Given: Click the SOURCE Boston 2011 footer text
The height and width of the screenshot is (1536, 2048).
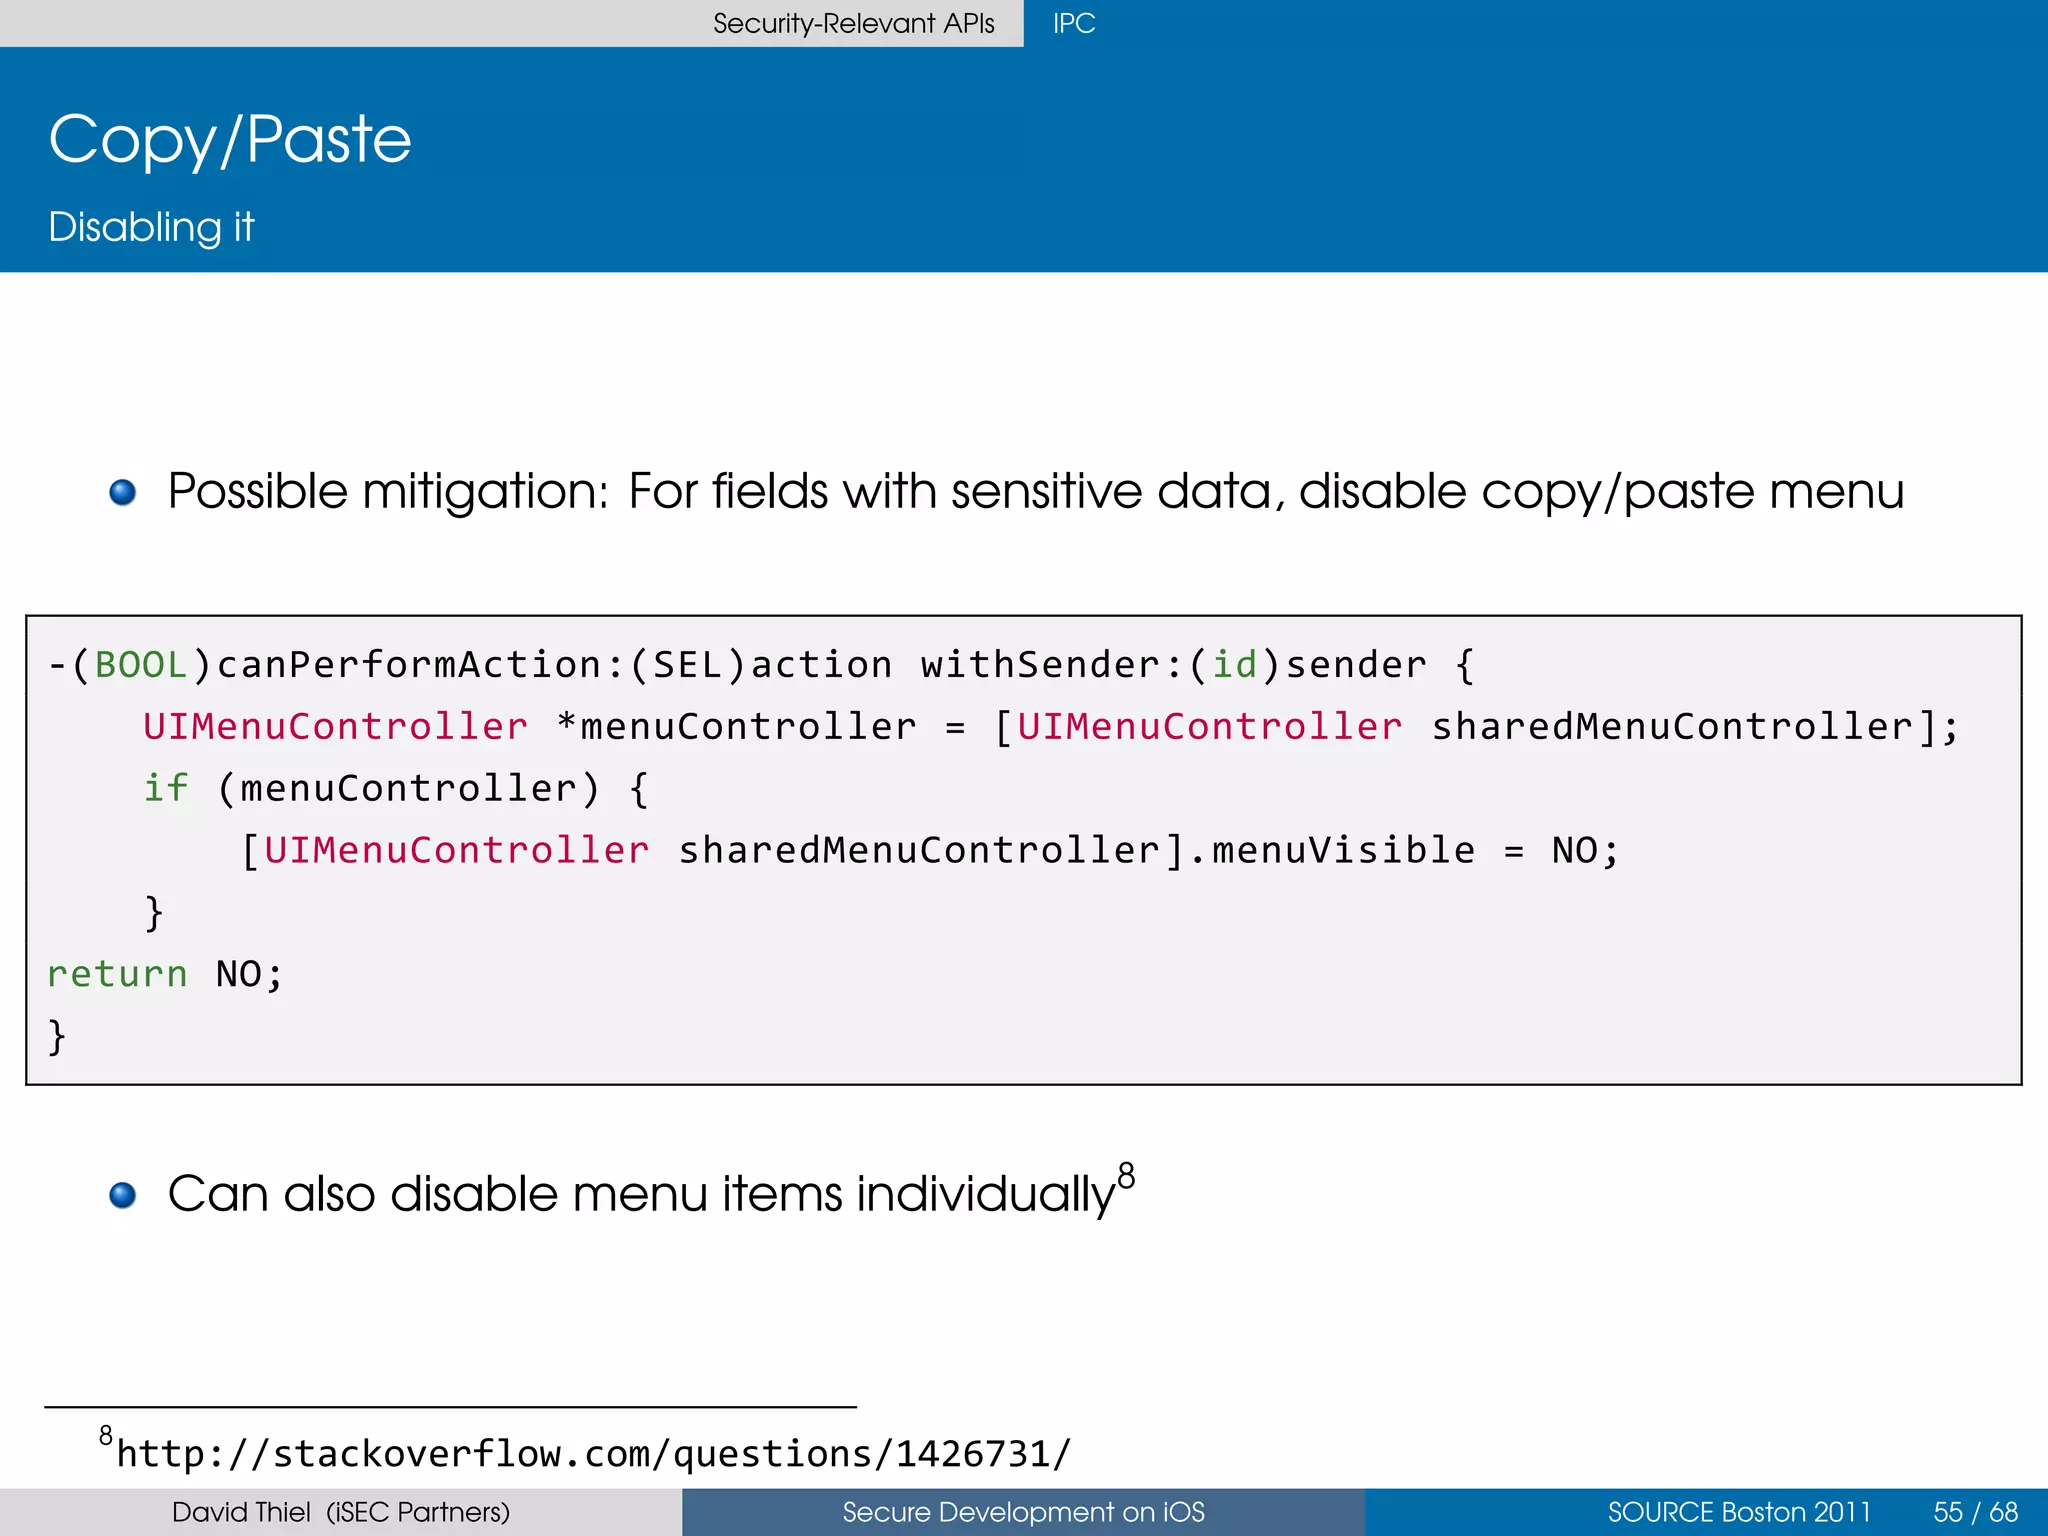Looking at the screenshot, I should point(1739,1512).
